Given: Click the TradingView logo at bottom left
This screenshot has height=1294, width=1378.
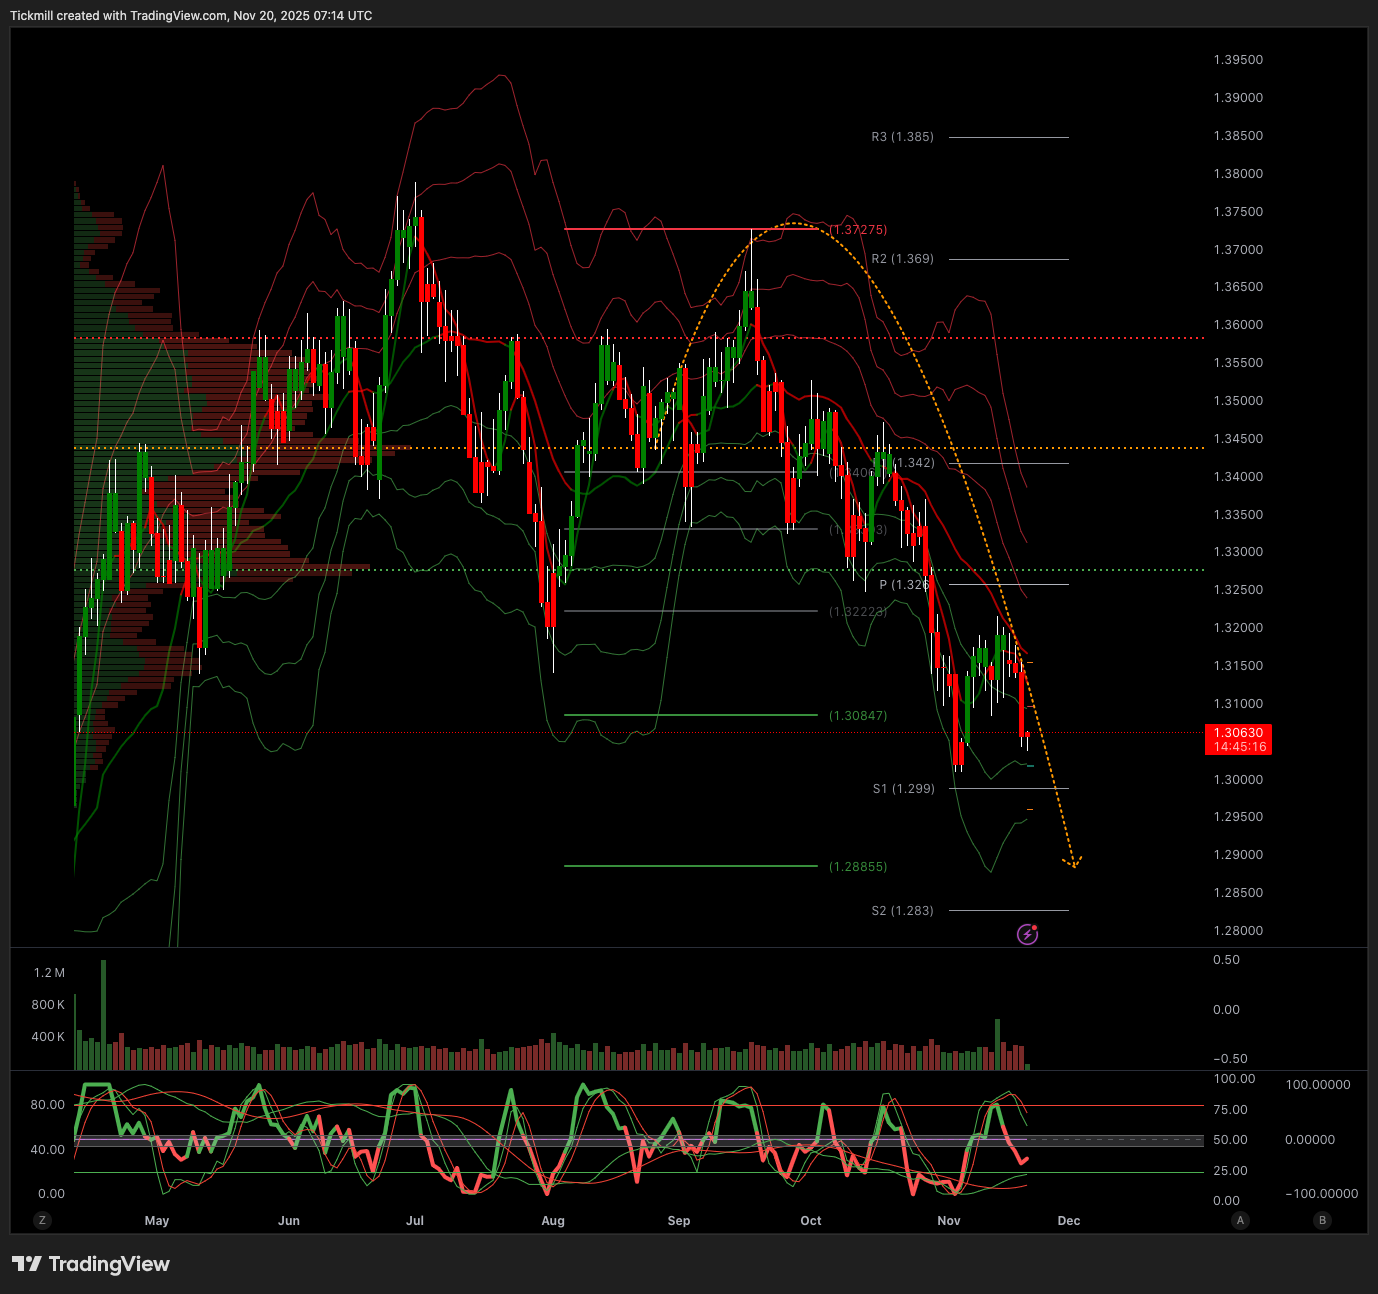Looking at the screenshot, I should coord(91,1264).
